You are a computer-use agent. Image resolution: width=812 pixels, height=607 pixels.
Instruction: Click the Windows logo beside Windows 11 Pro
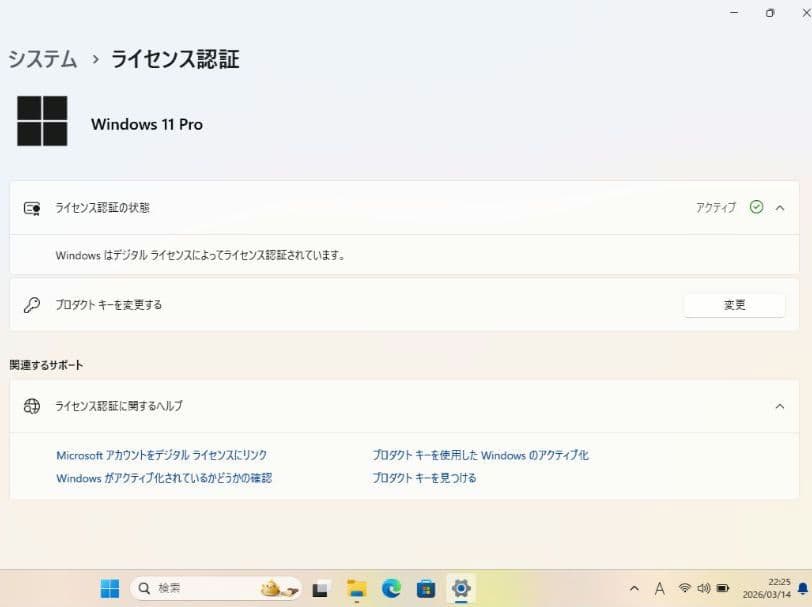coord(42,121)
